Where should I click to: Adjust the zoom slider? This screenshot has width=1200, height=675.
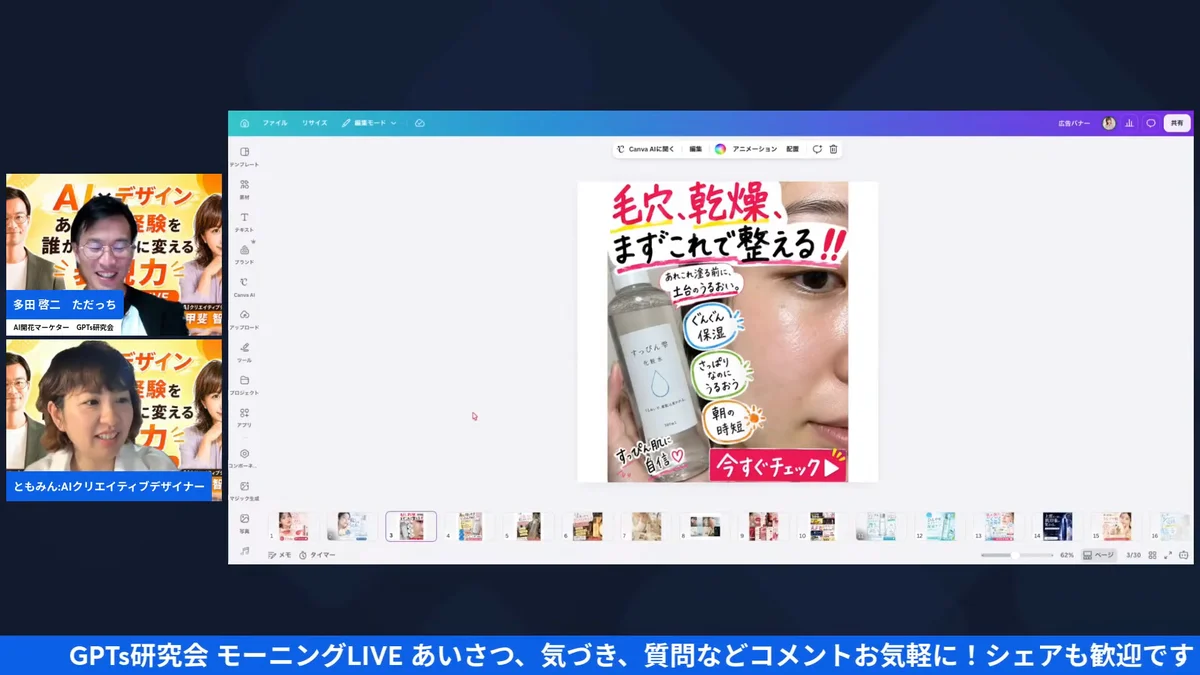pos(1016,555)
